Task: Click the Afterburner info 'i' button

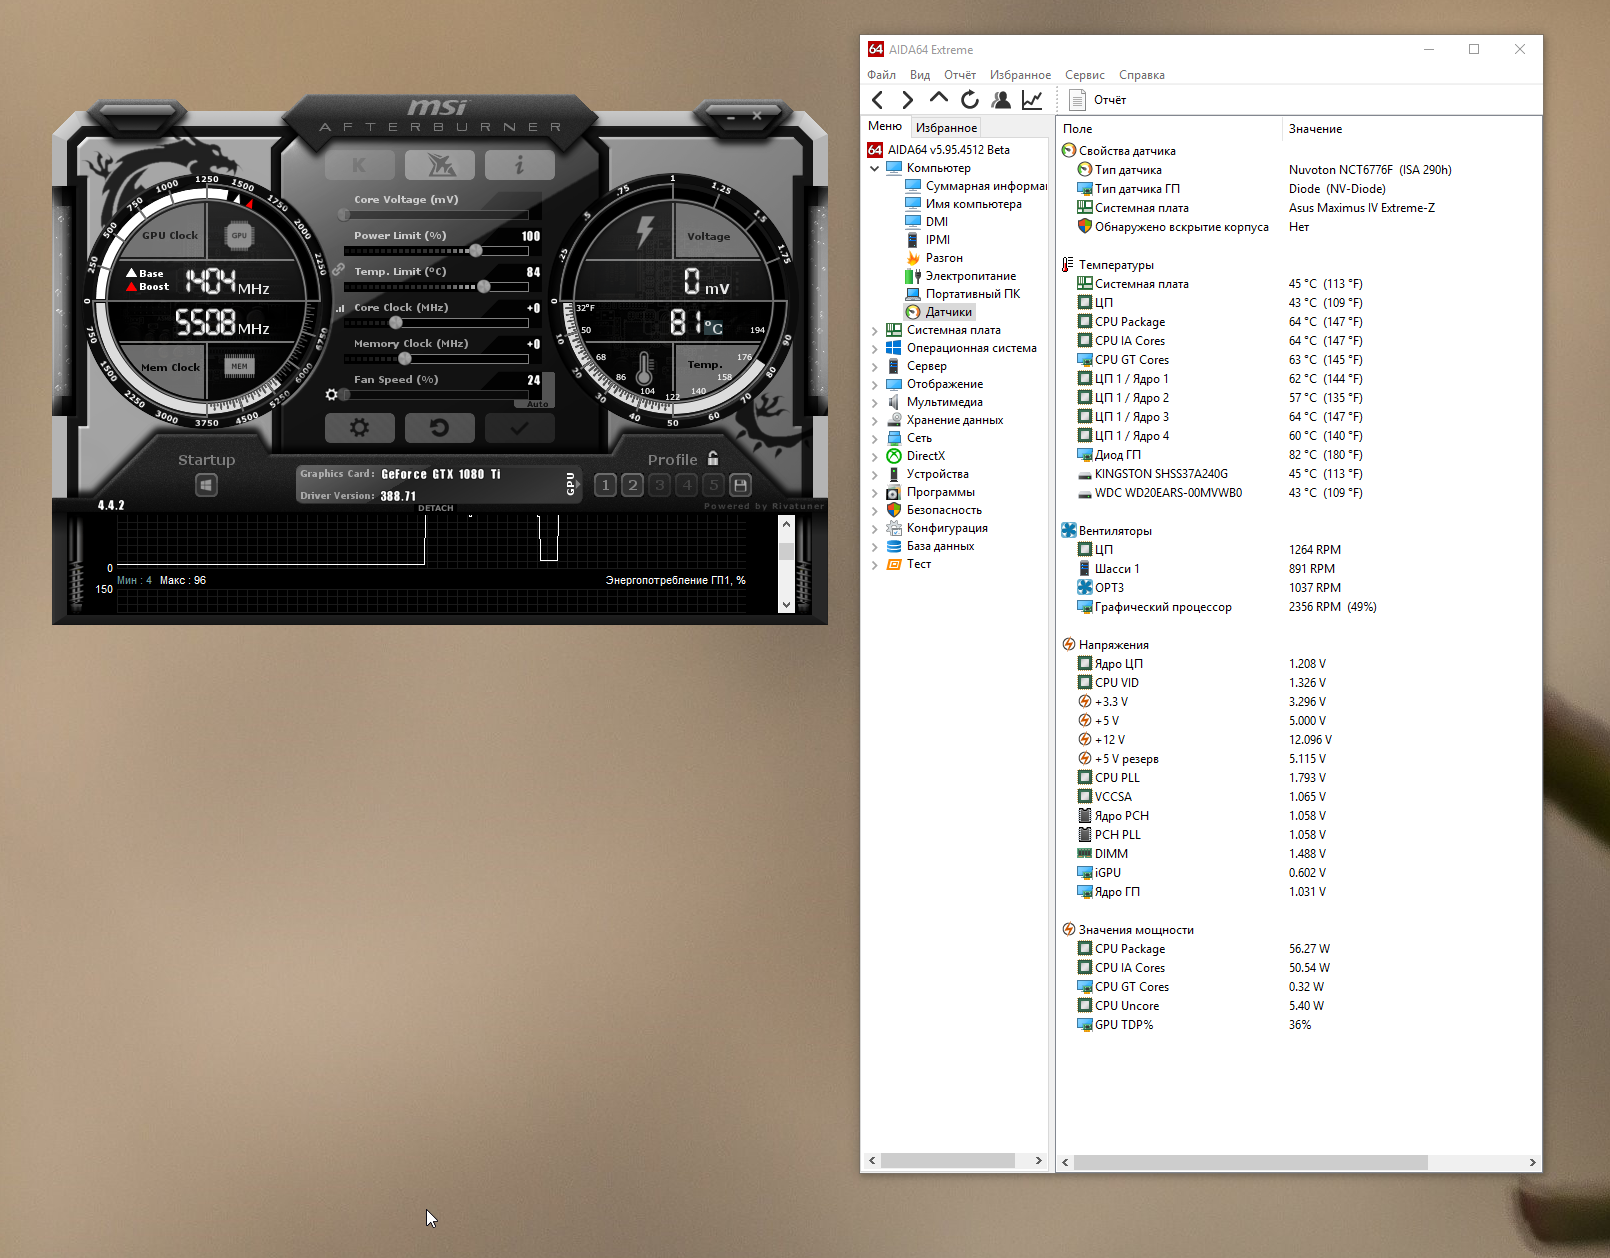Action: [x=519, y=165]
